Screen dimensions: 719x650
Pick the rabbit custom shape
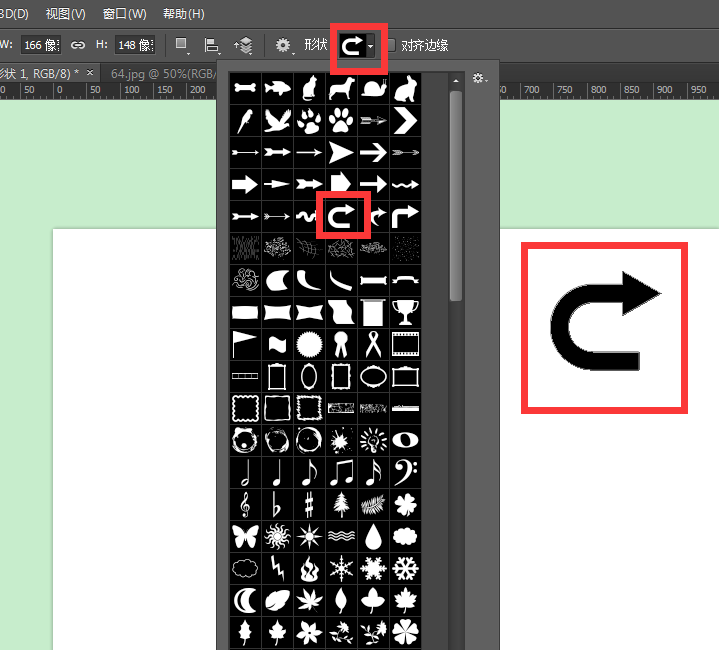click(x=405, y=88)
